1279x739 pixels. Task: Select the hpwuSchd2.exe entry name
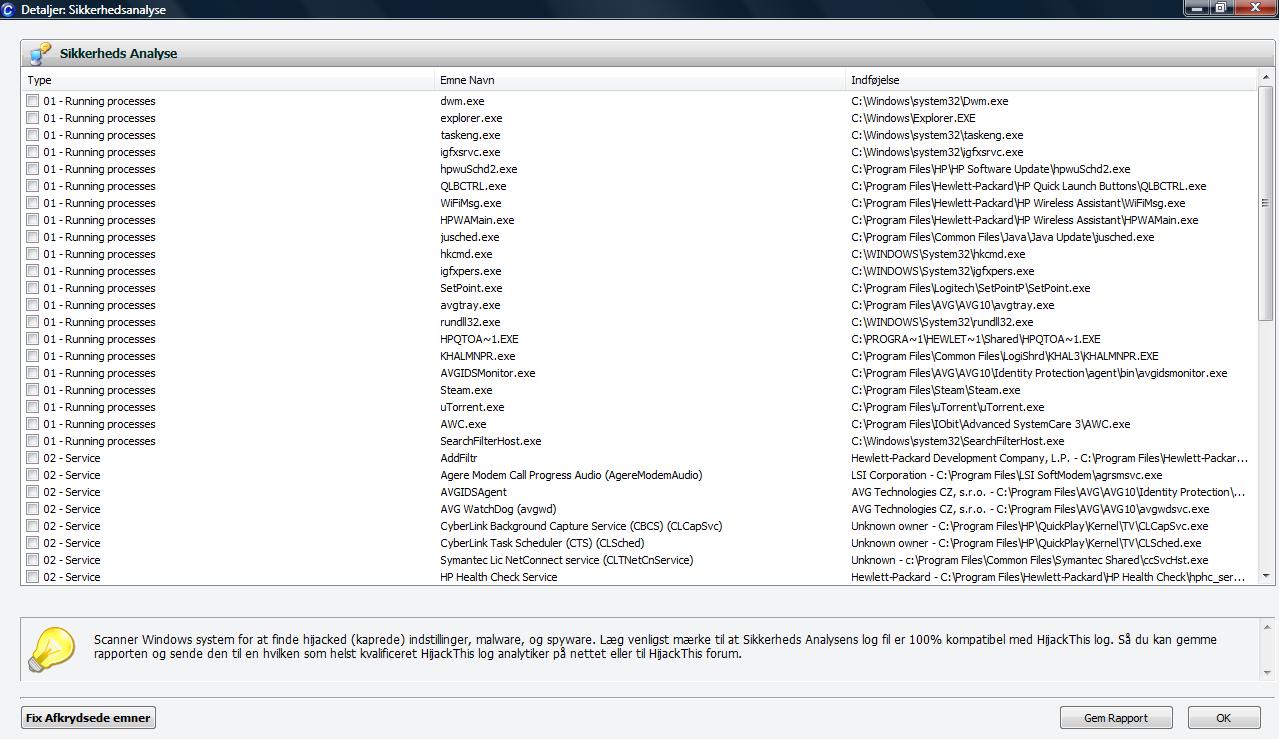coord(478,169)
